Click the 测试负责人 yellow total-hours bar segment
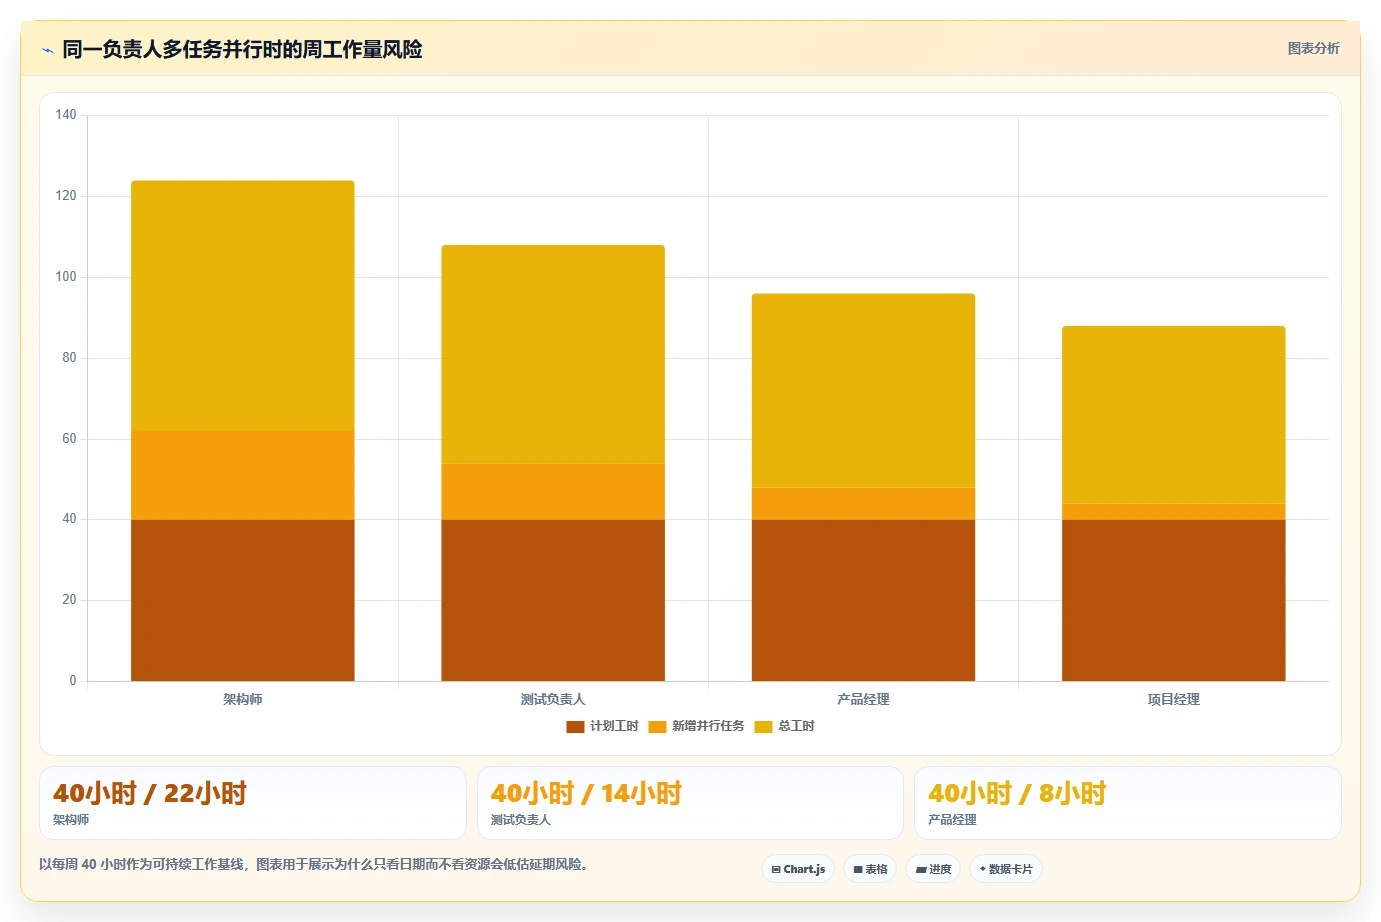Screen dimensions: 1381x922 point(553,354)
